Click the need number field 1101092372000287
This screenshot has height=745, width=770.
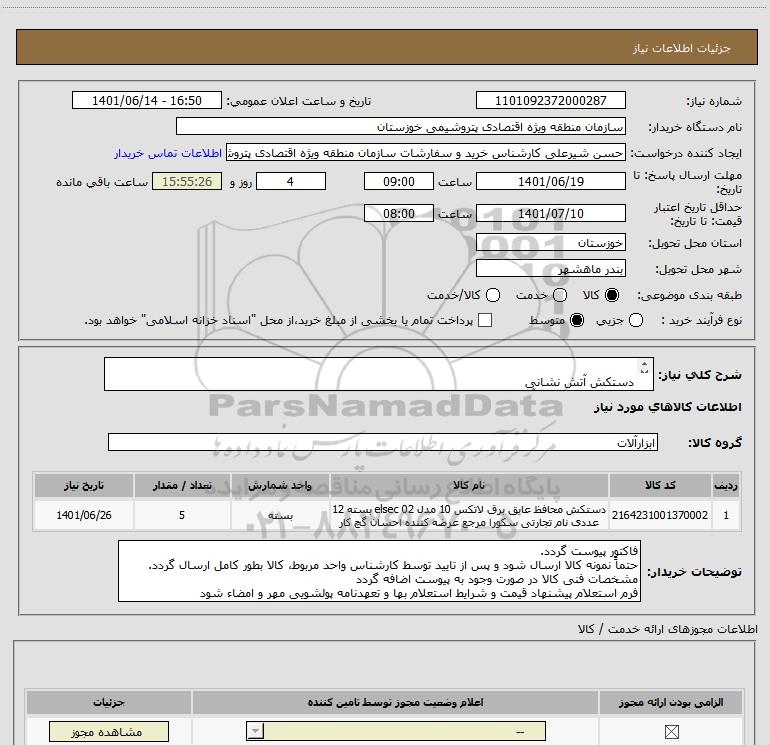point(550,100)
